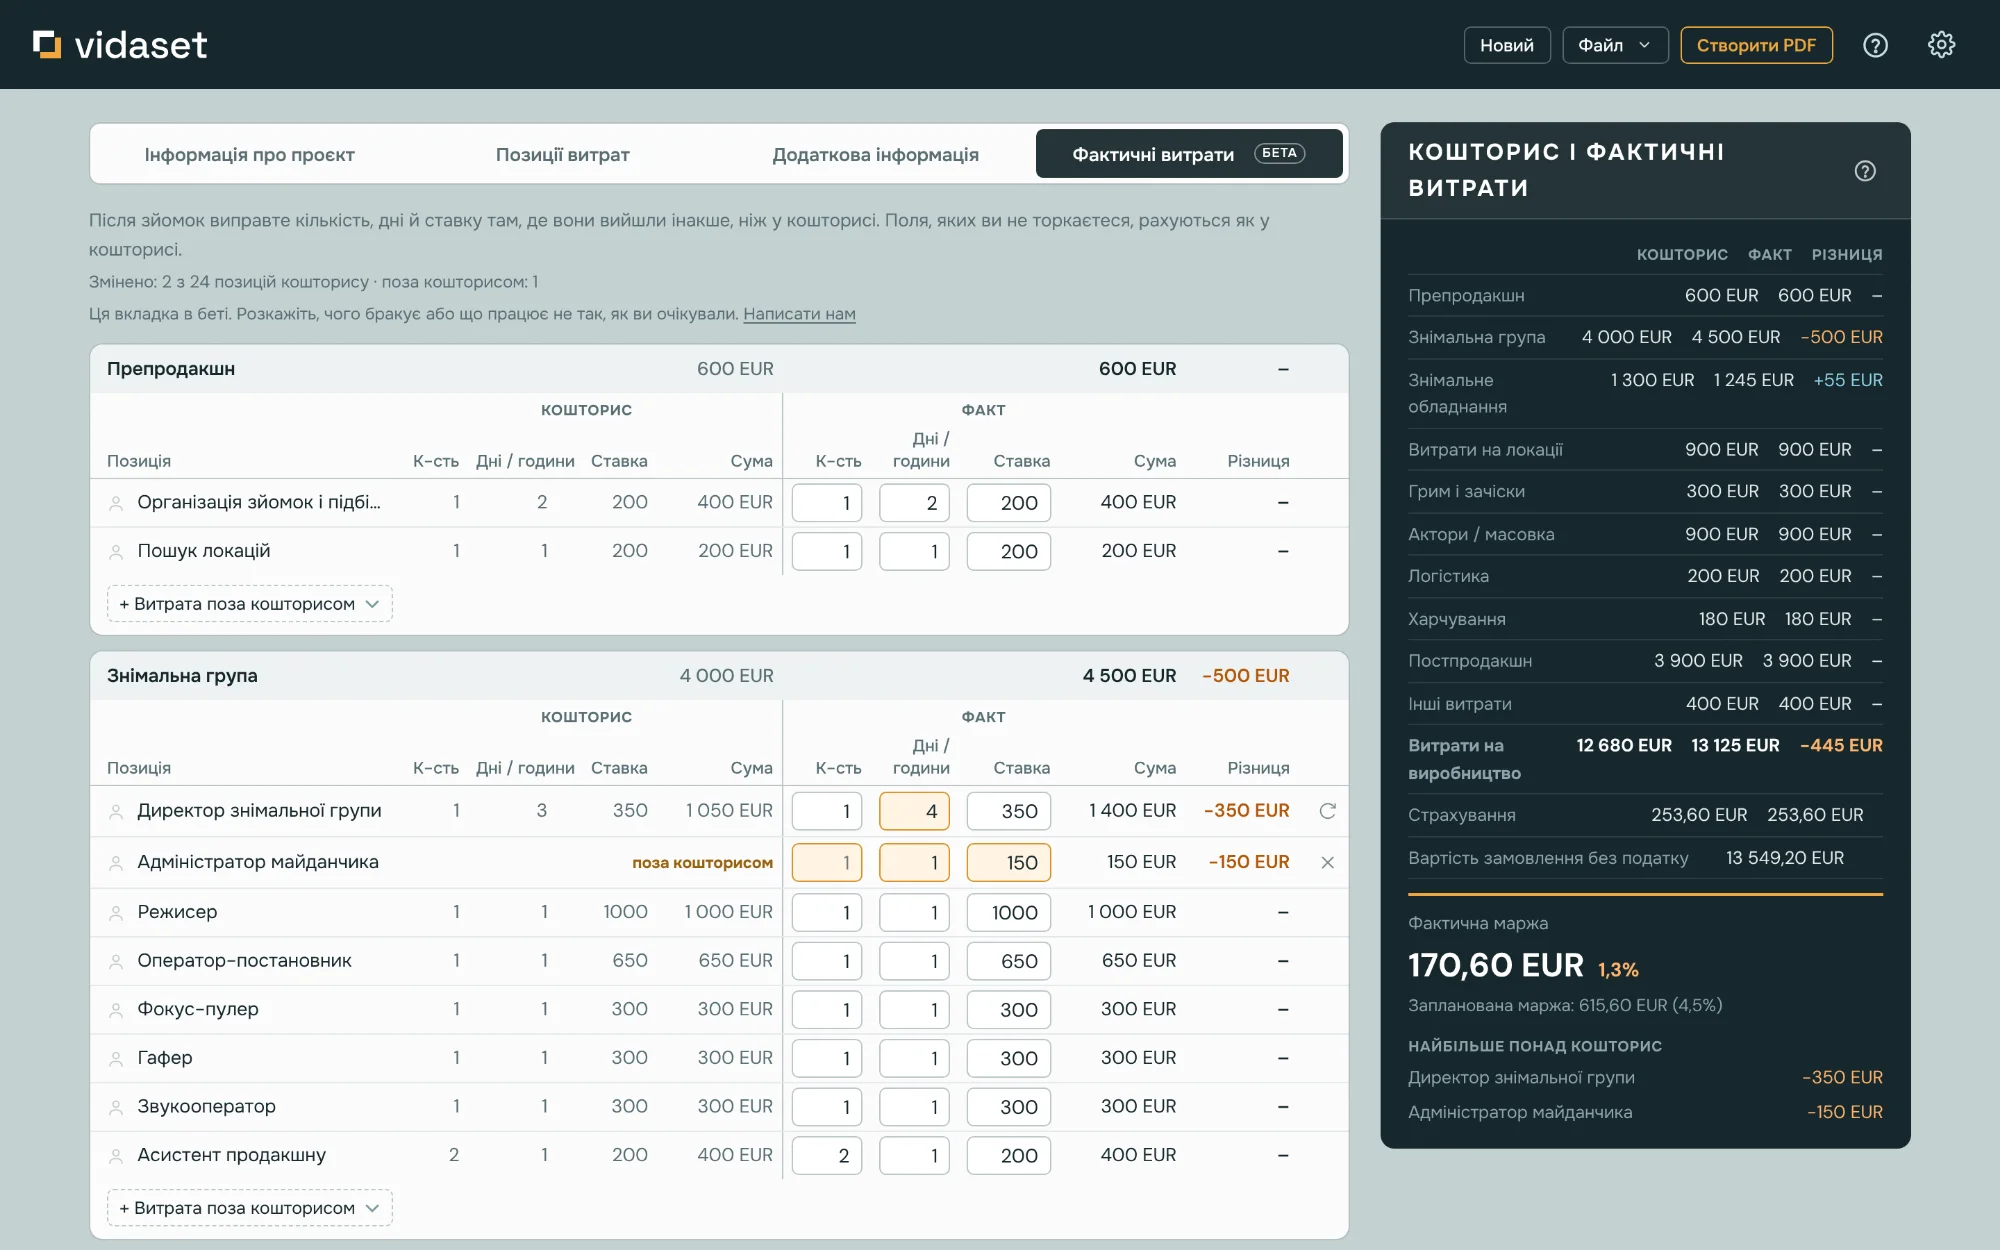Click person icon beside Фокус-пулер
The width and height of the screenshot is (2000, 1250).
pyautogui.click(x=116, y=1010)
